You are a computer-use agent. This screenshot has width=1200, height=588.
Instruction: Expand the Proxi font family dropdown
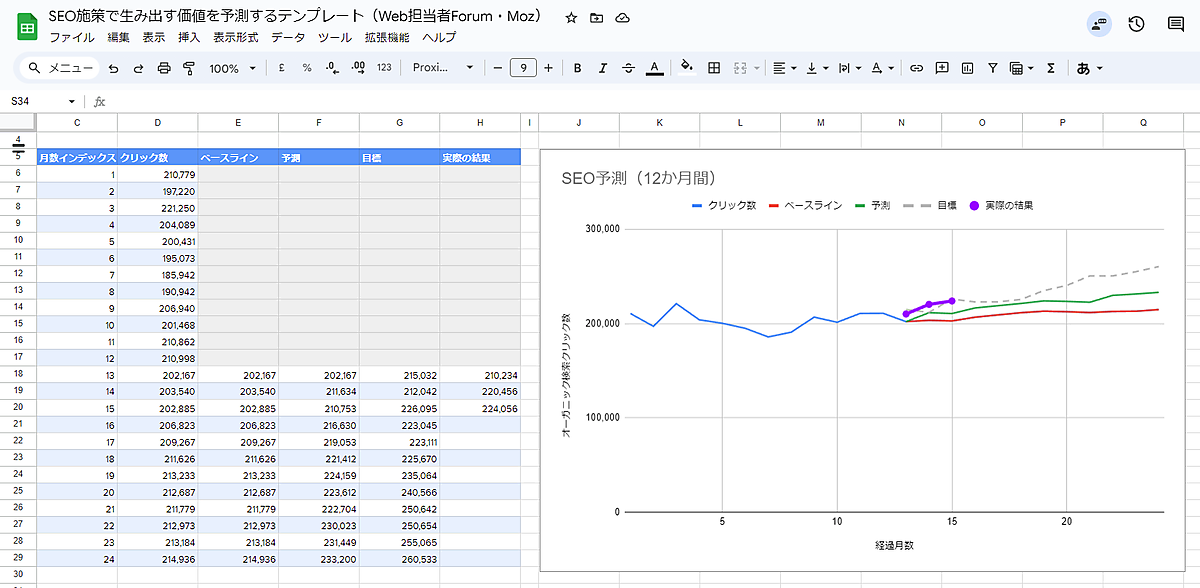pos(444,68)
